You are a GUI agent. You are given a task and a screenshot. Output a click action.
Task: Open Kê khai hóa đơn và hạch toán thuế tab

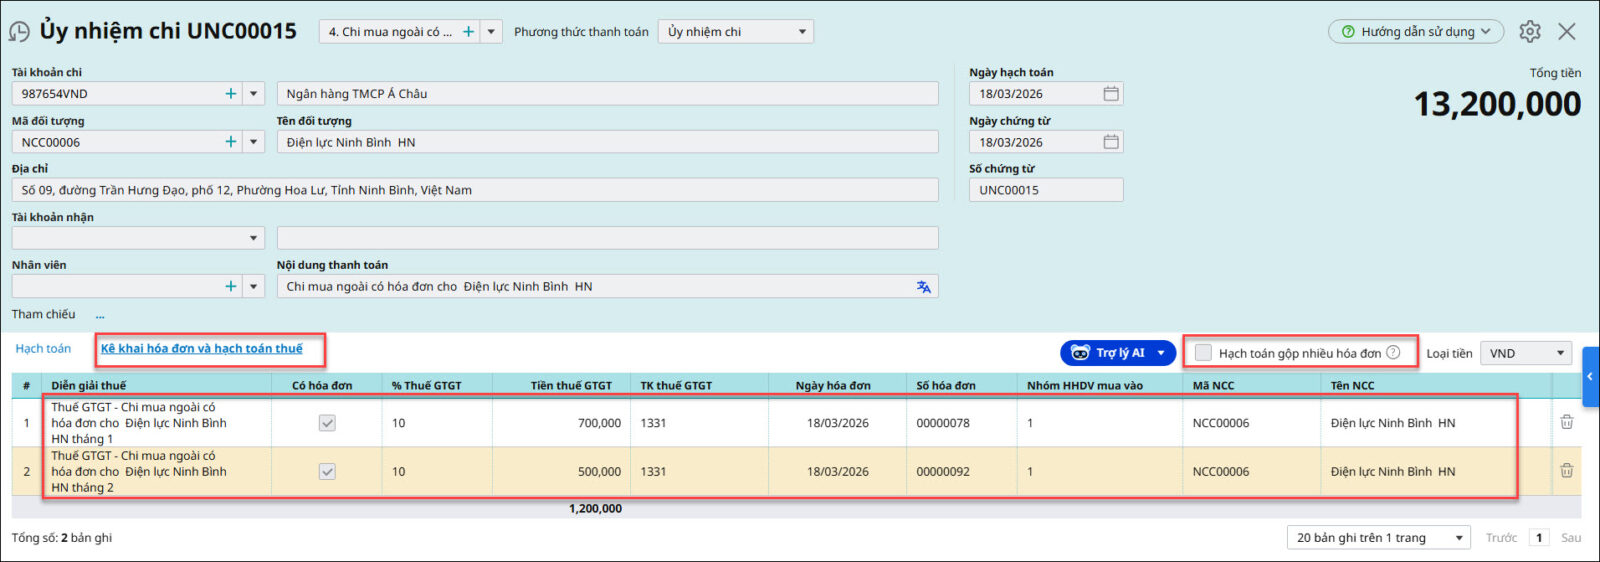pos(201,349)
